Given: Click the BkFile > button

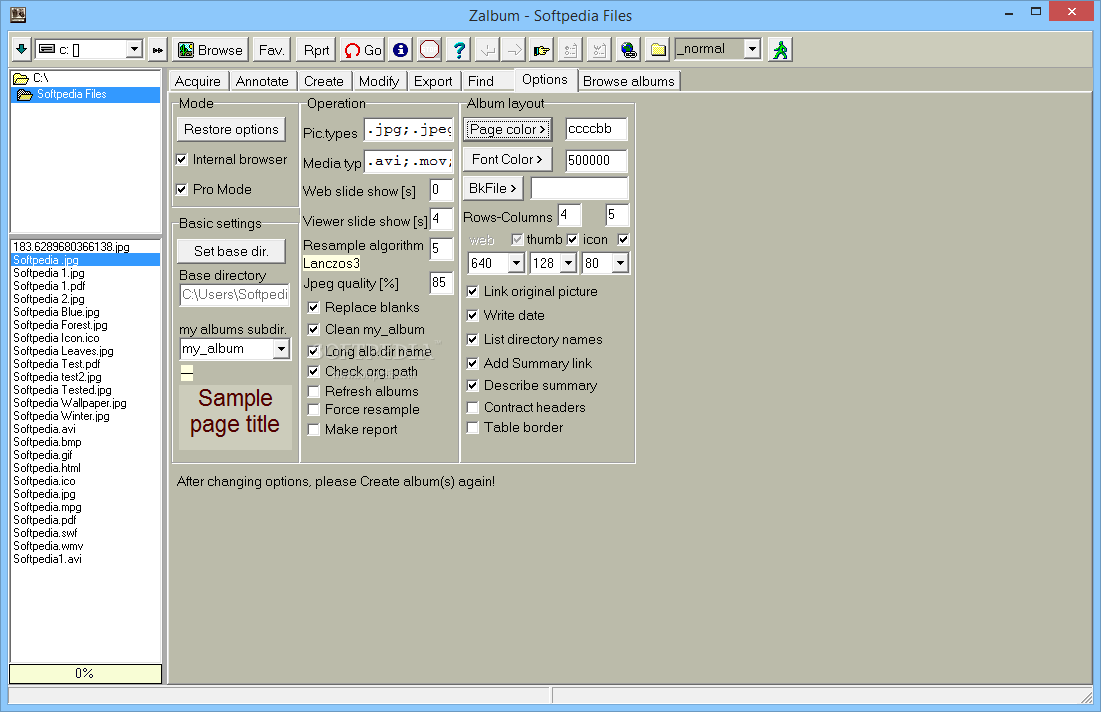Looking at the screenshot, I should 492,188.
